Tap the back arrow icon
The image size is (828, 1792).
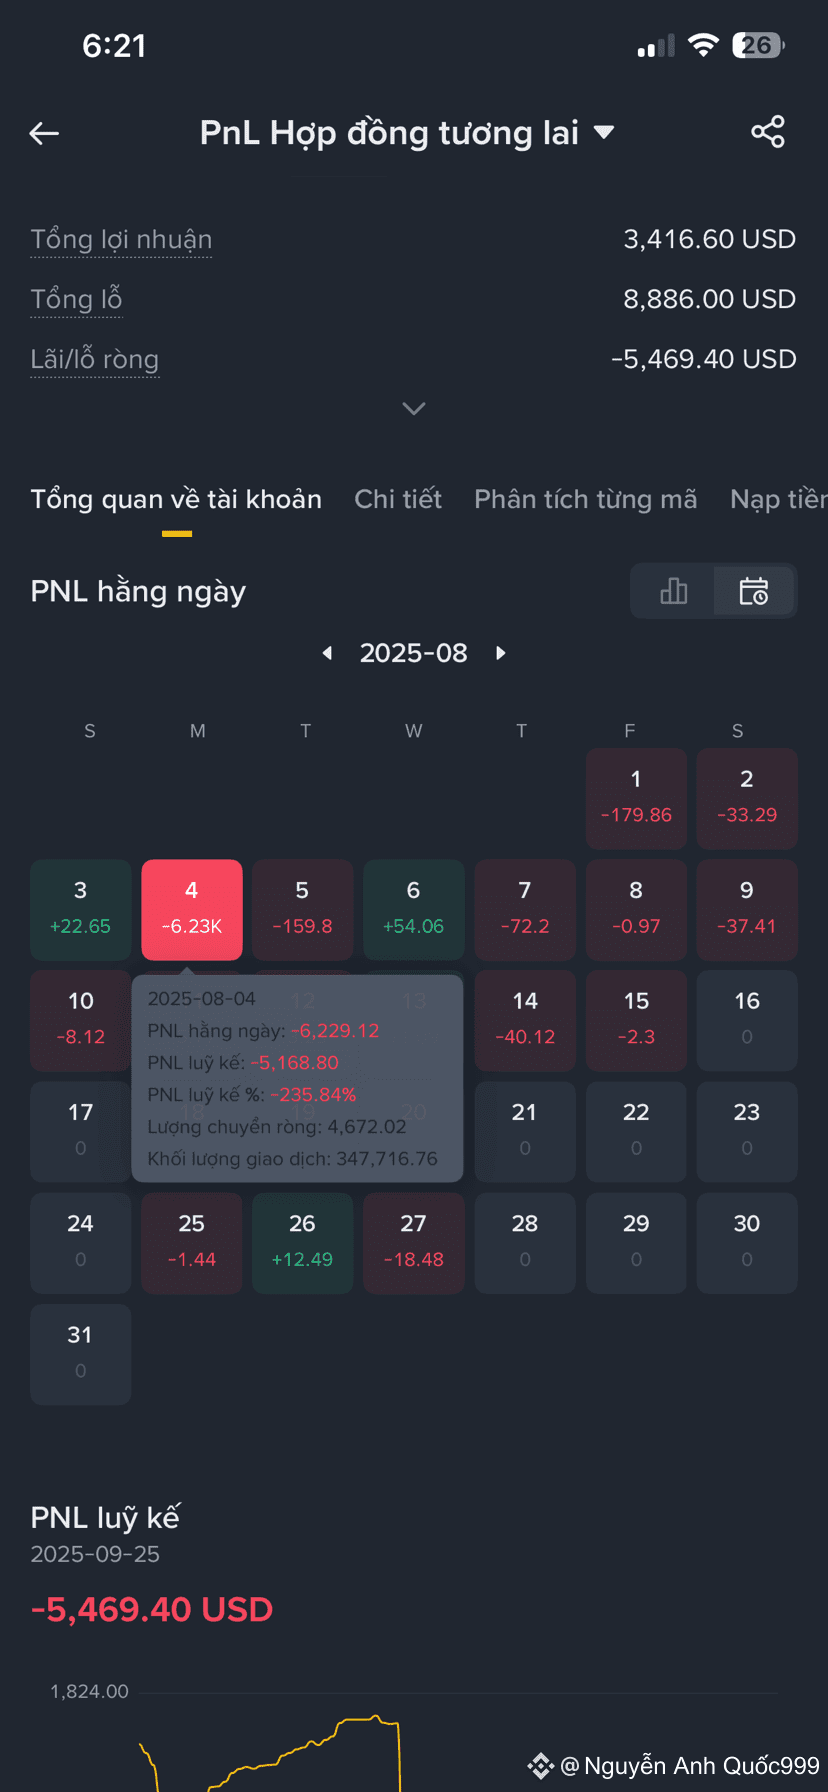click(x=44, y=133)
